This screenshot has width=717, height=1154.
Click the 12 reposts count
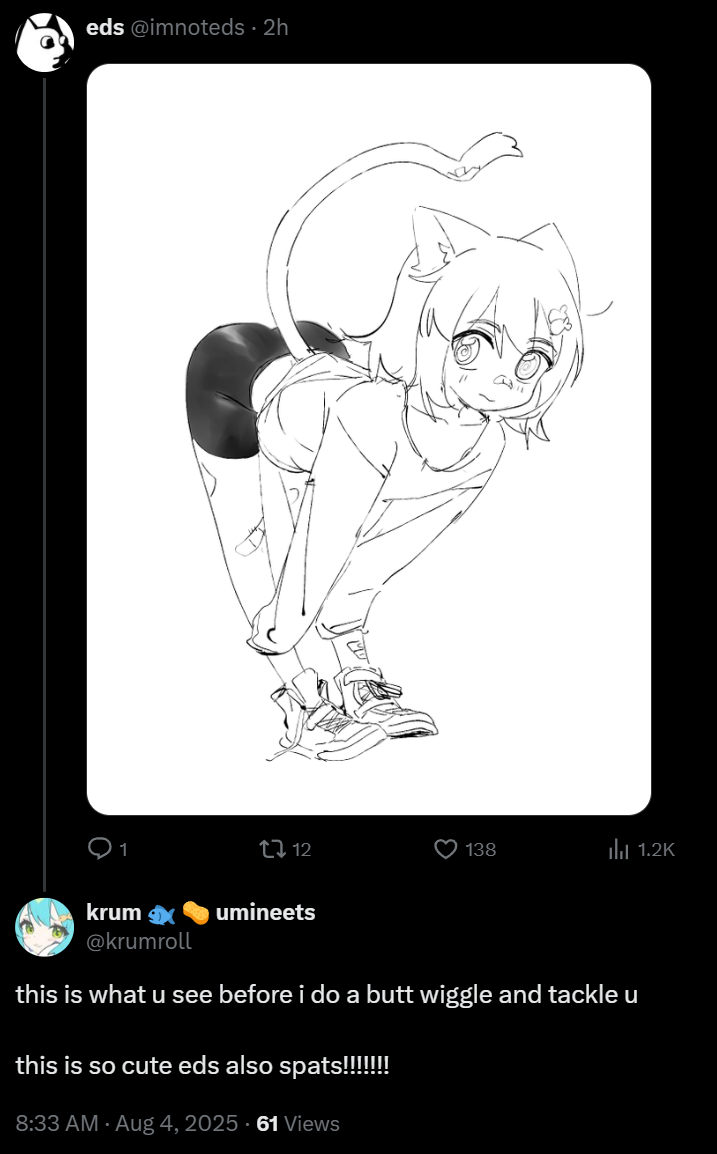302,850
